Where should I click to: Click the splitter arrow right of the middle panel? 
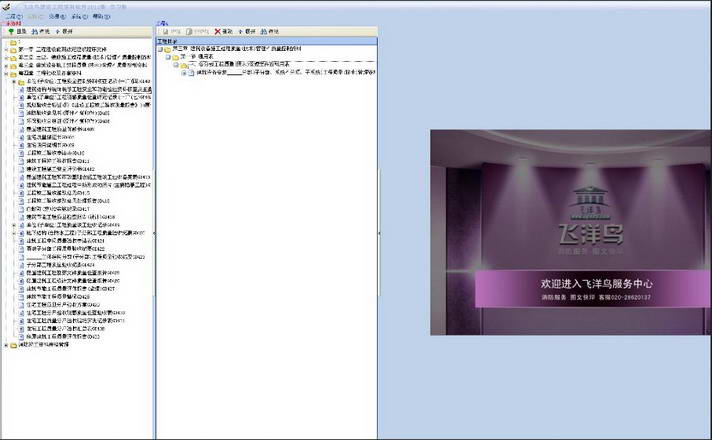coord(379,233)
